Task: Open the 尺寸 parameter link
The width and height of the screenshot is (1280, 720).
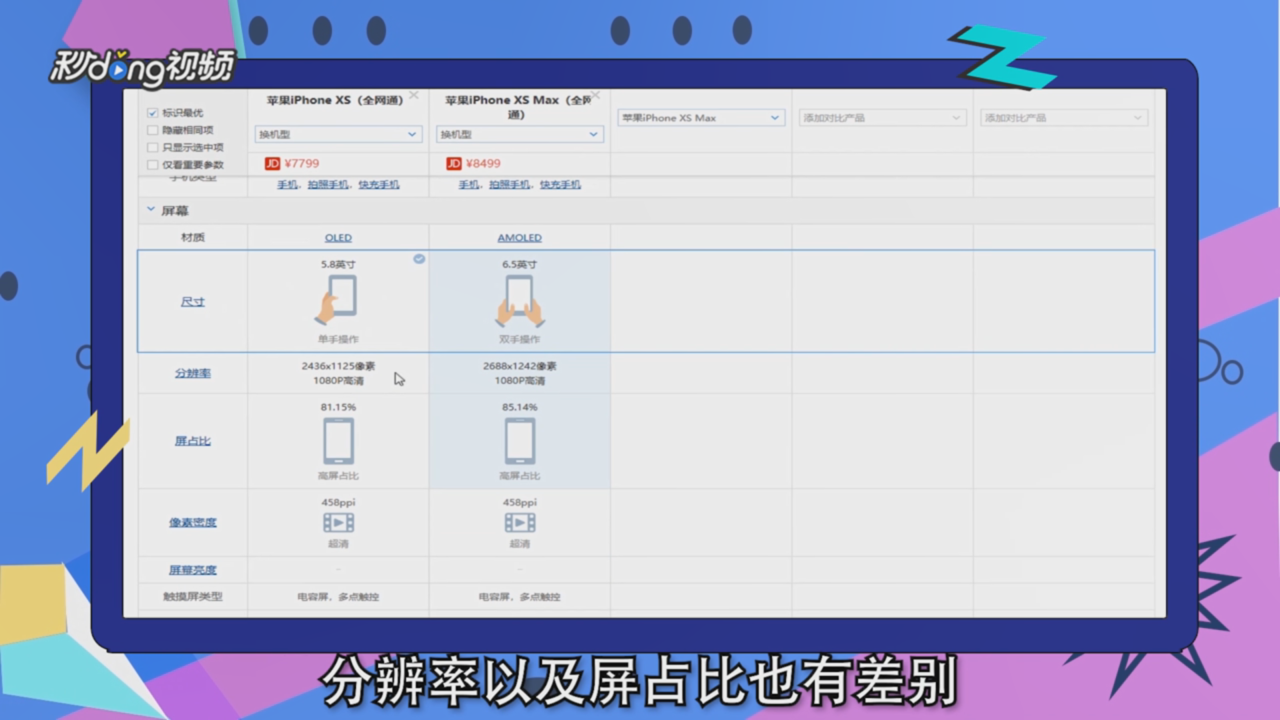Action: (193, 301)
